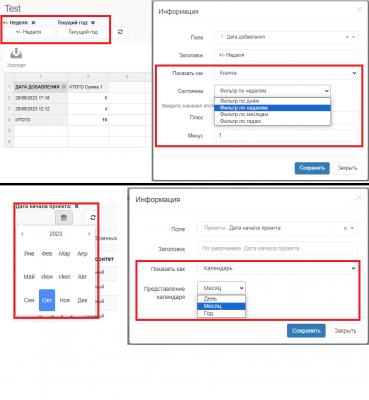Apply the 'Текущий год' filter button
369x400 pixels.
[83, 32]
